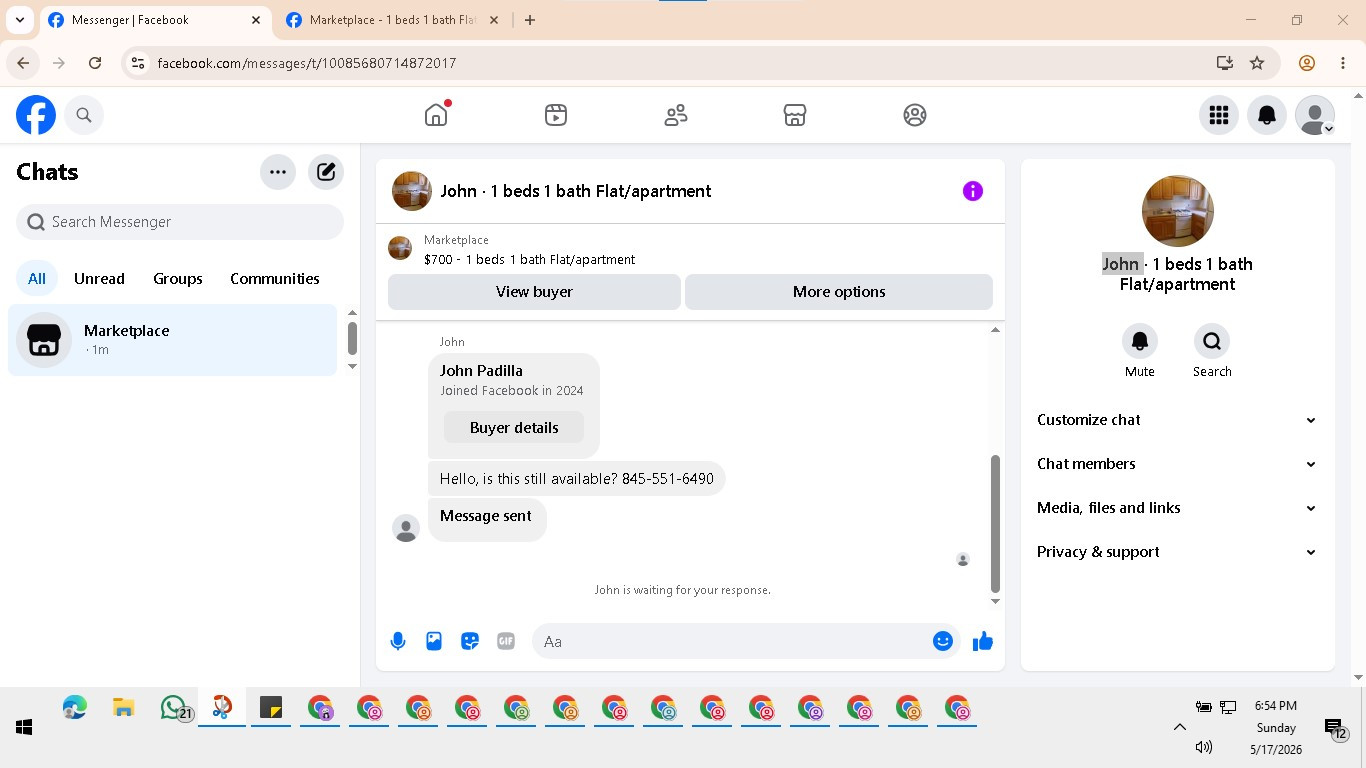Open the Chrome profile icon
Screen dimensions: 1366x768
[1307, 63]
